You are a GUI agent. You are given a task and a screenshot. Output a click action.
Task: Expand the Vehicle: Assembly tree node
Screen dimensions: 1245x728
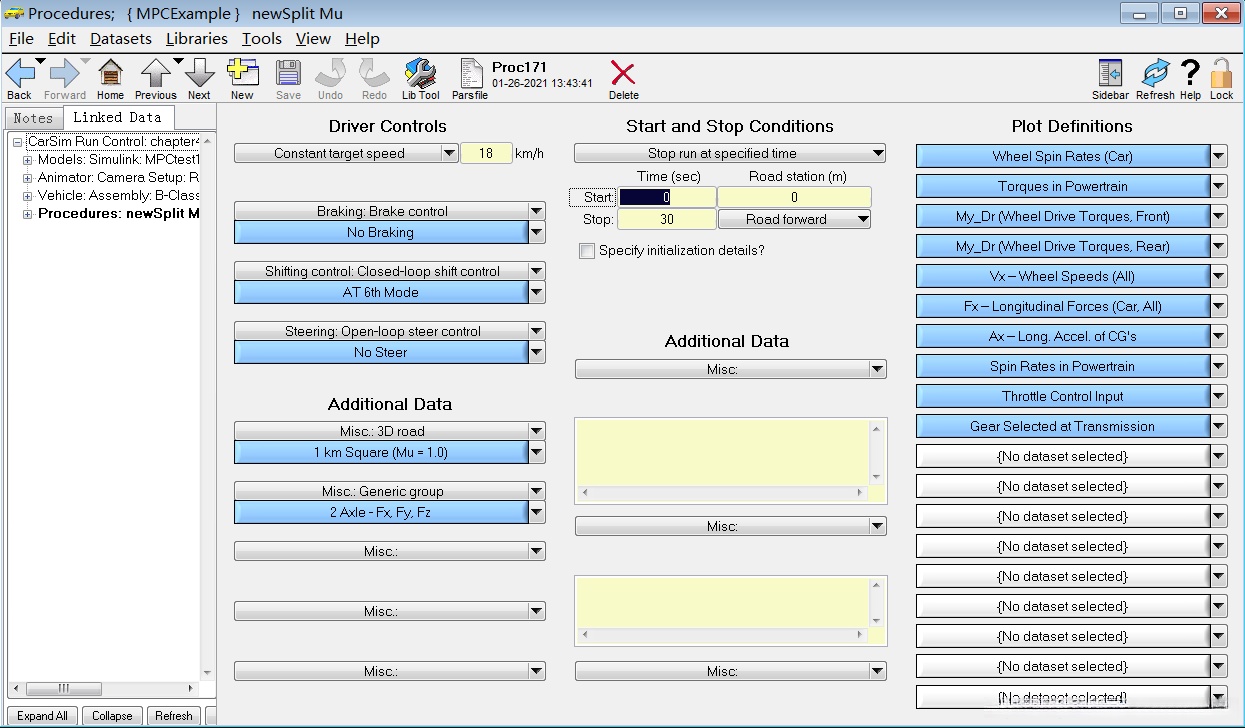(x=28, y=196)
